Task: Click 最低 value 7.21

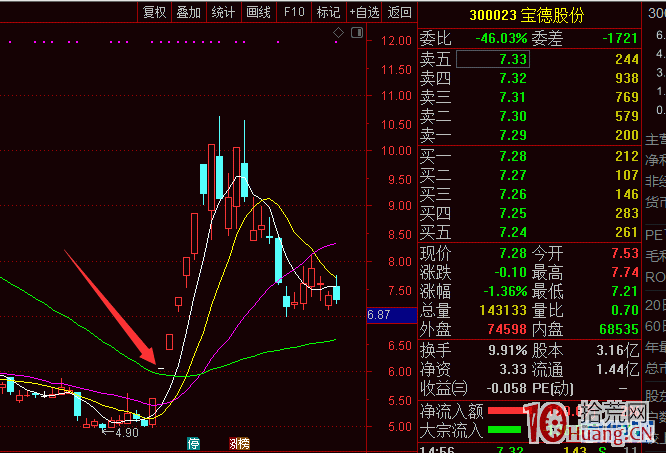Action: click(x=625, y=291)
